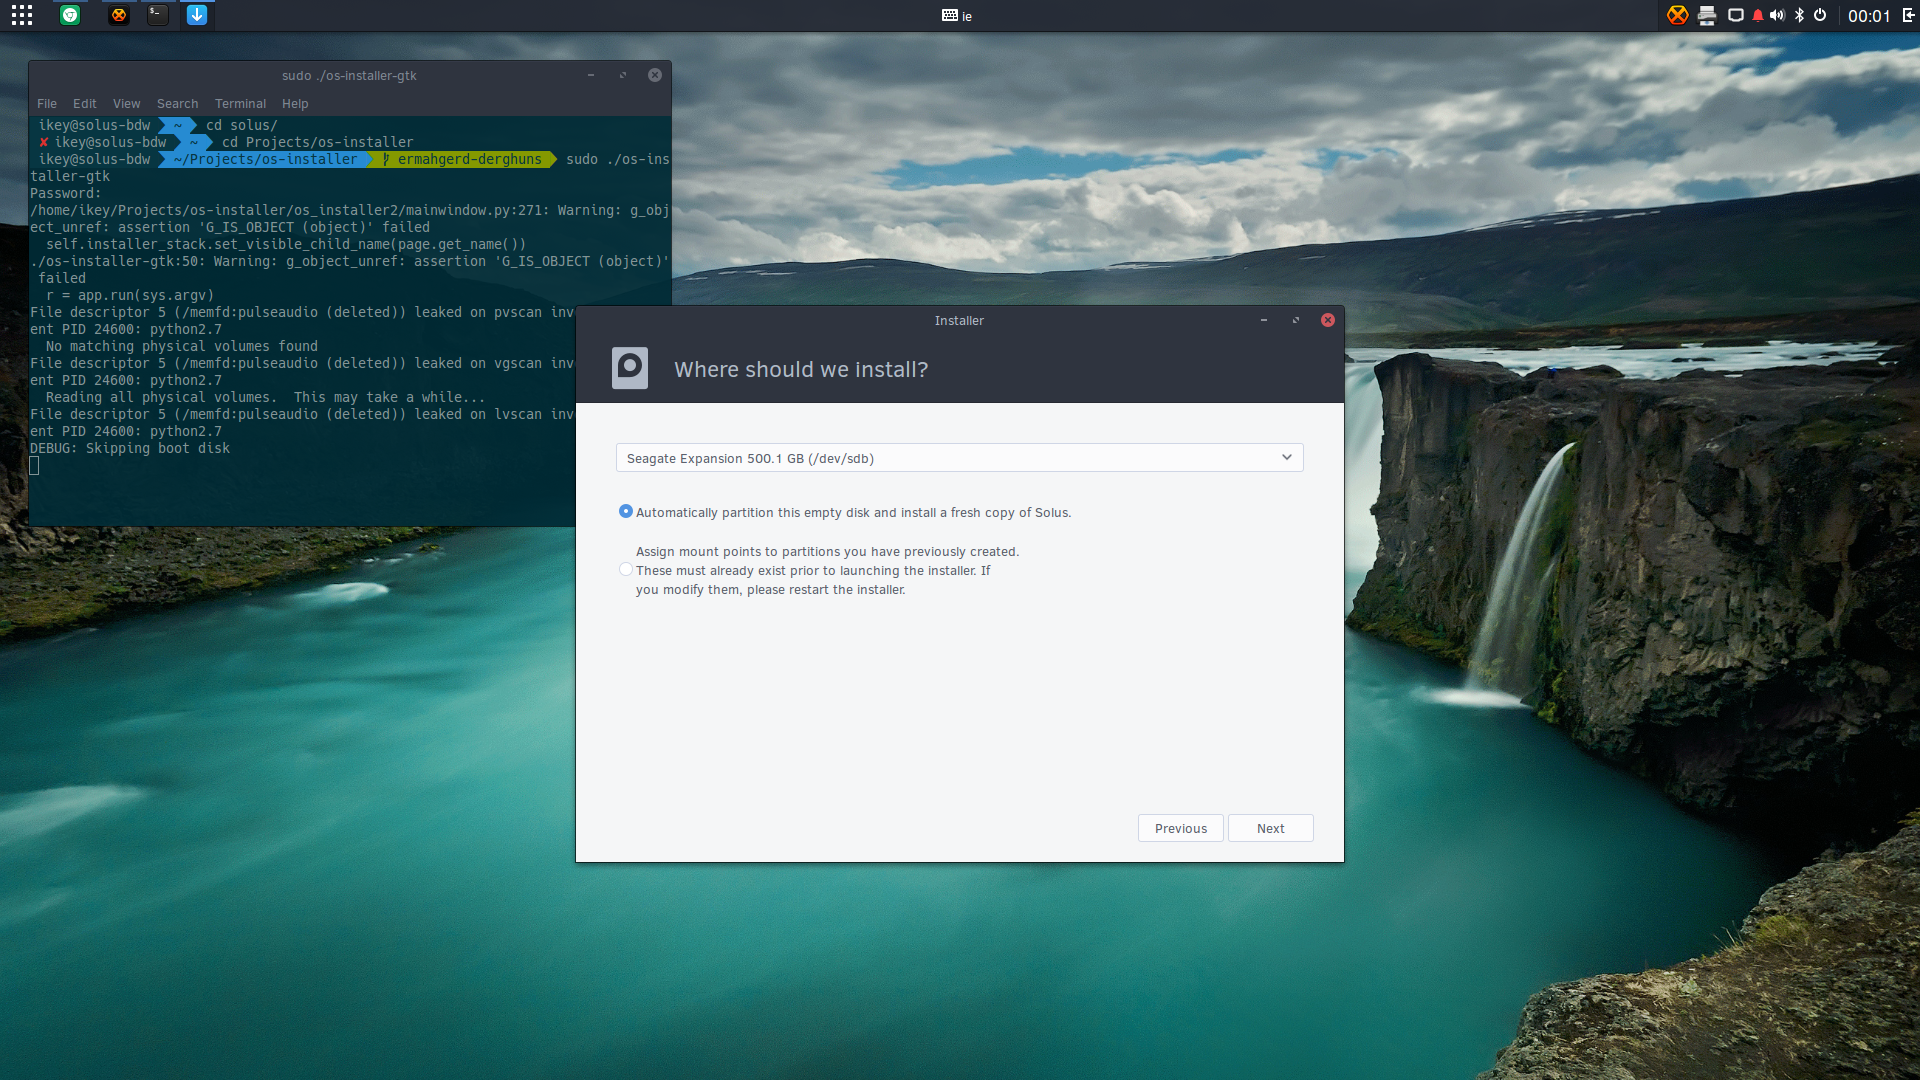This screenshot has height=1080, width=1920.
Task: Open the Bluetooth tray indicator
Action: [1799, 15]
